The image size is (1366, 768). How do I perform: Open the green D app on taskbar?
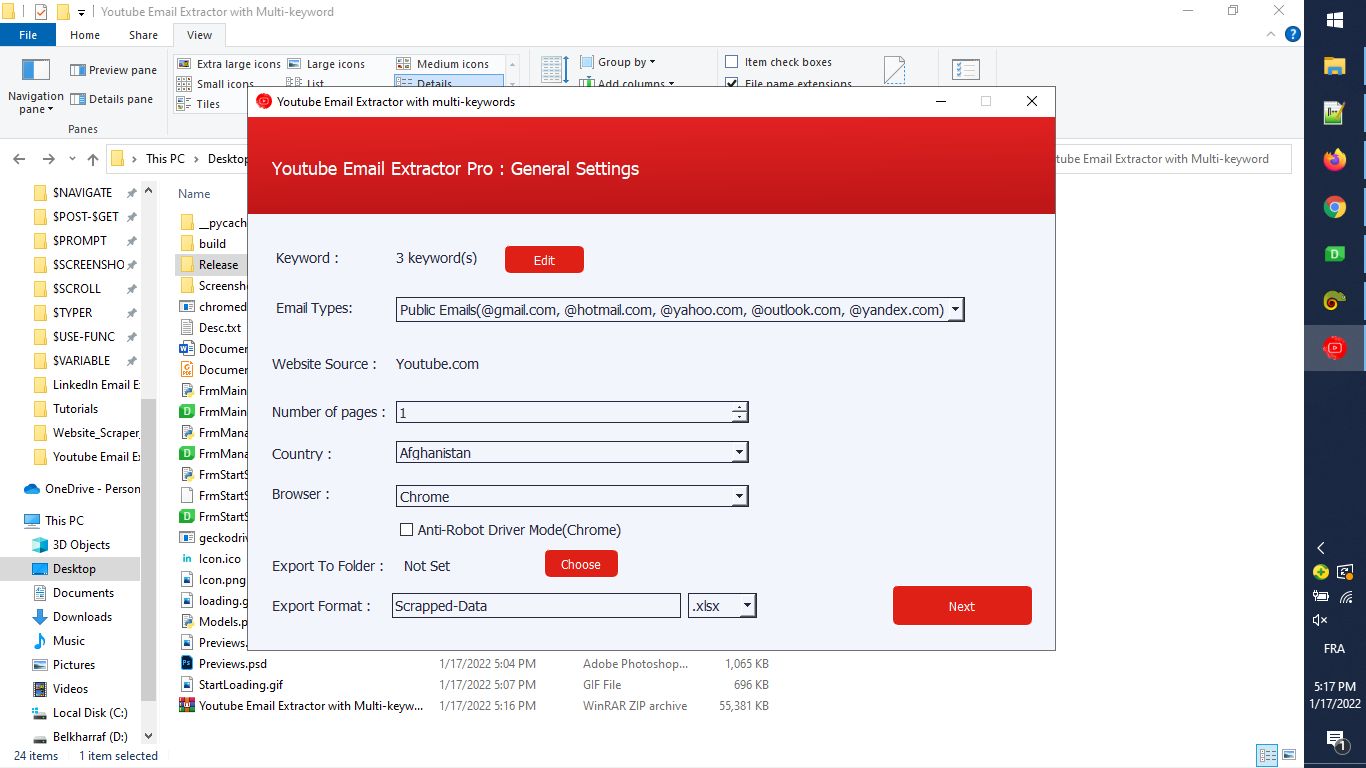point(1334,254)
